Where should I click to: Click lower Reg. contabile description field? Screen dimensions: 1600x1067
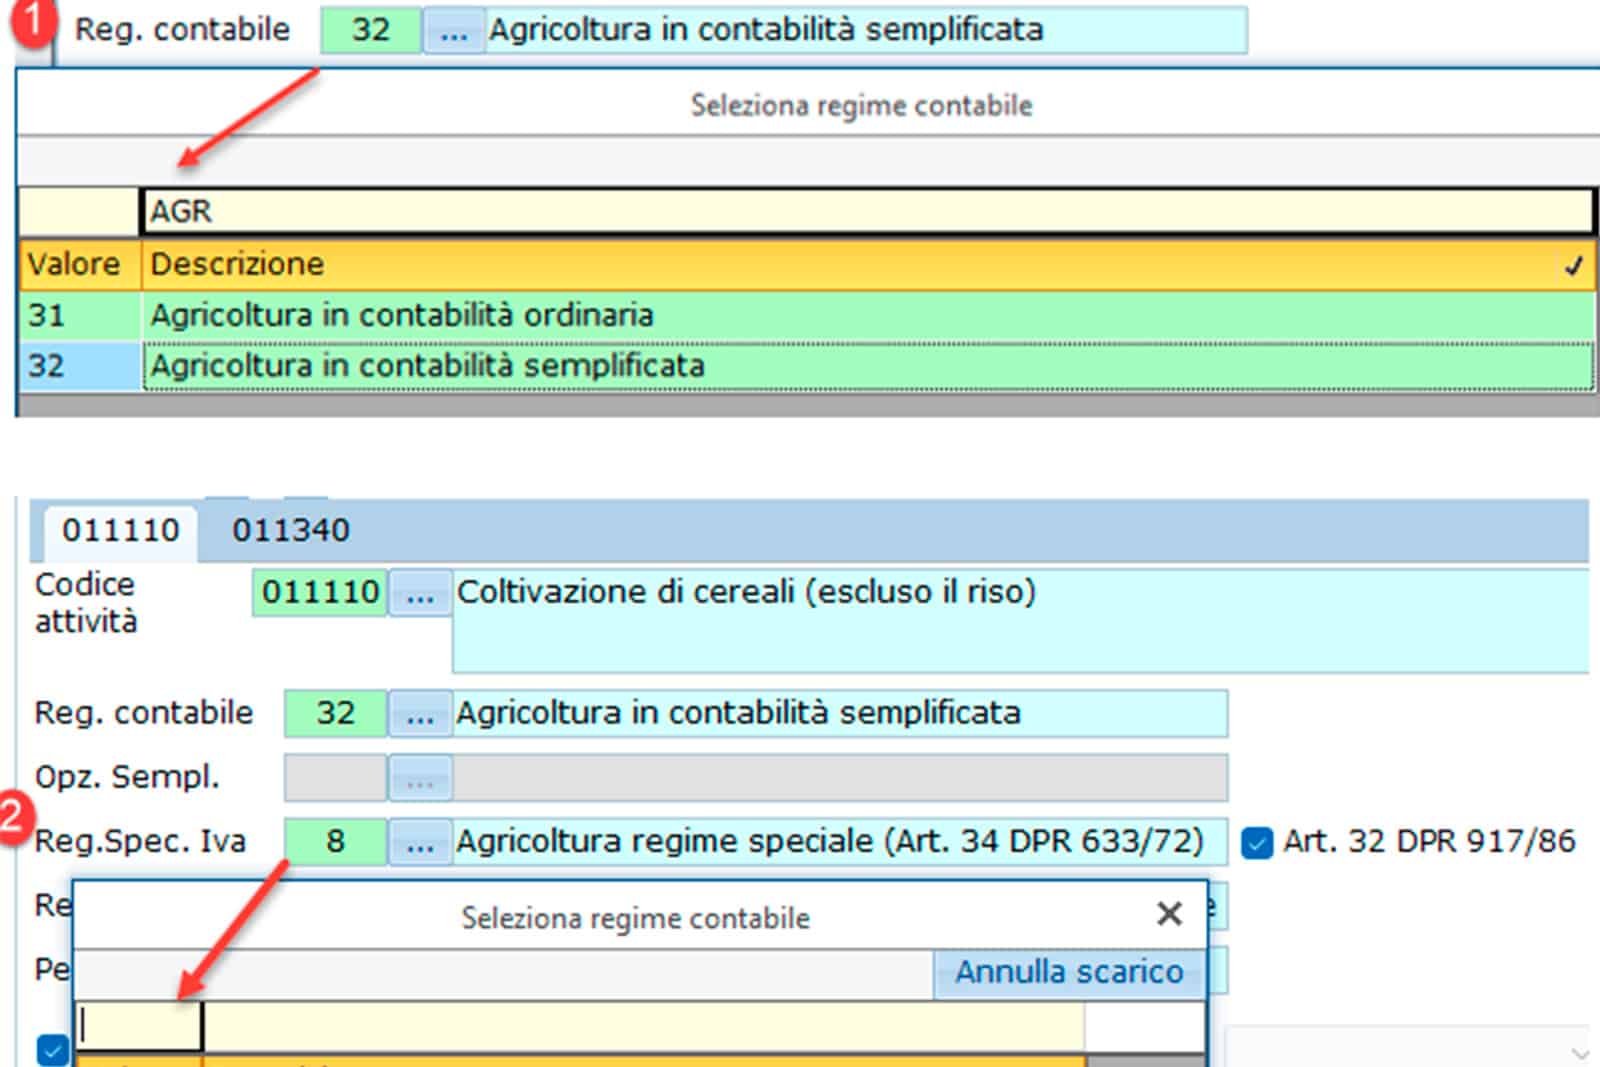tap(840, 713)
